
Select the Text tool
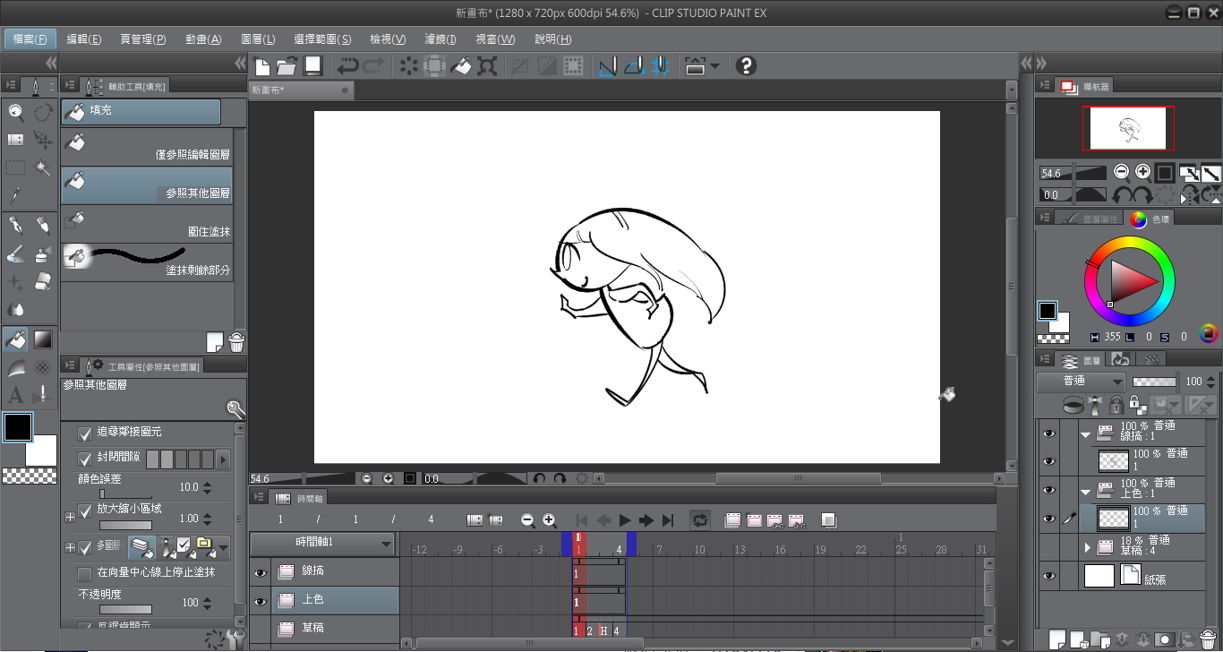pos(16,395)
